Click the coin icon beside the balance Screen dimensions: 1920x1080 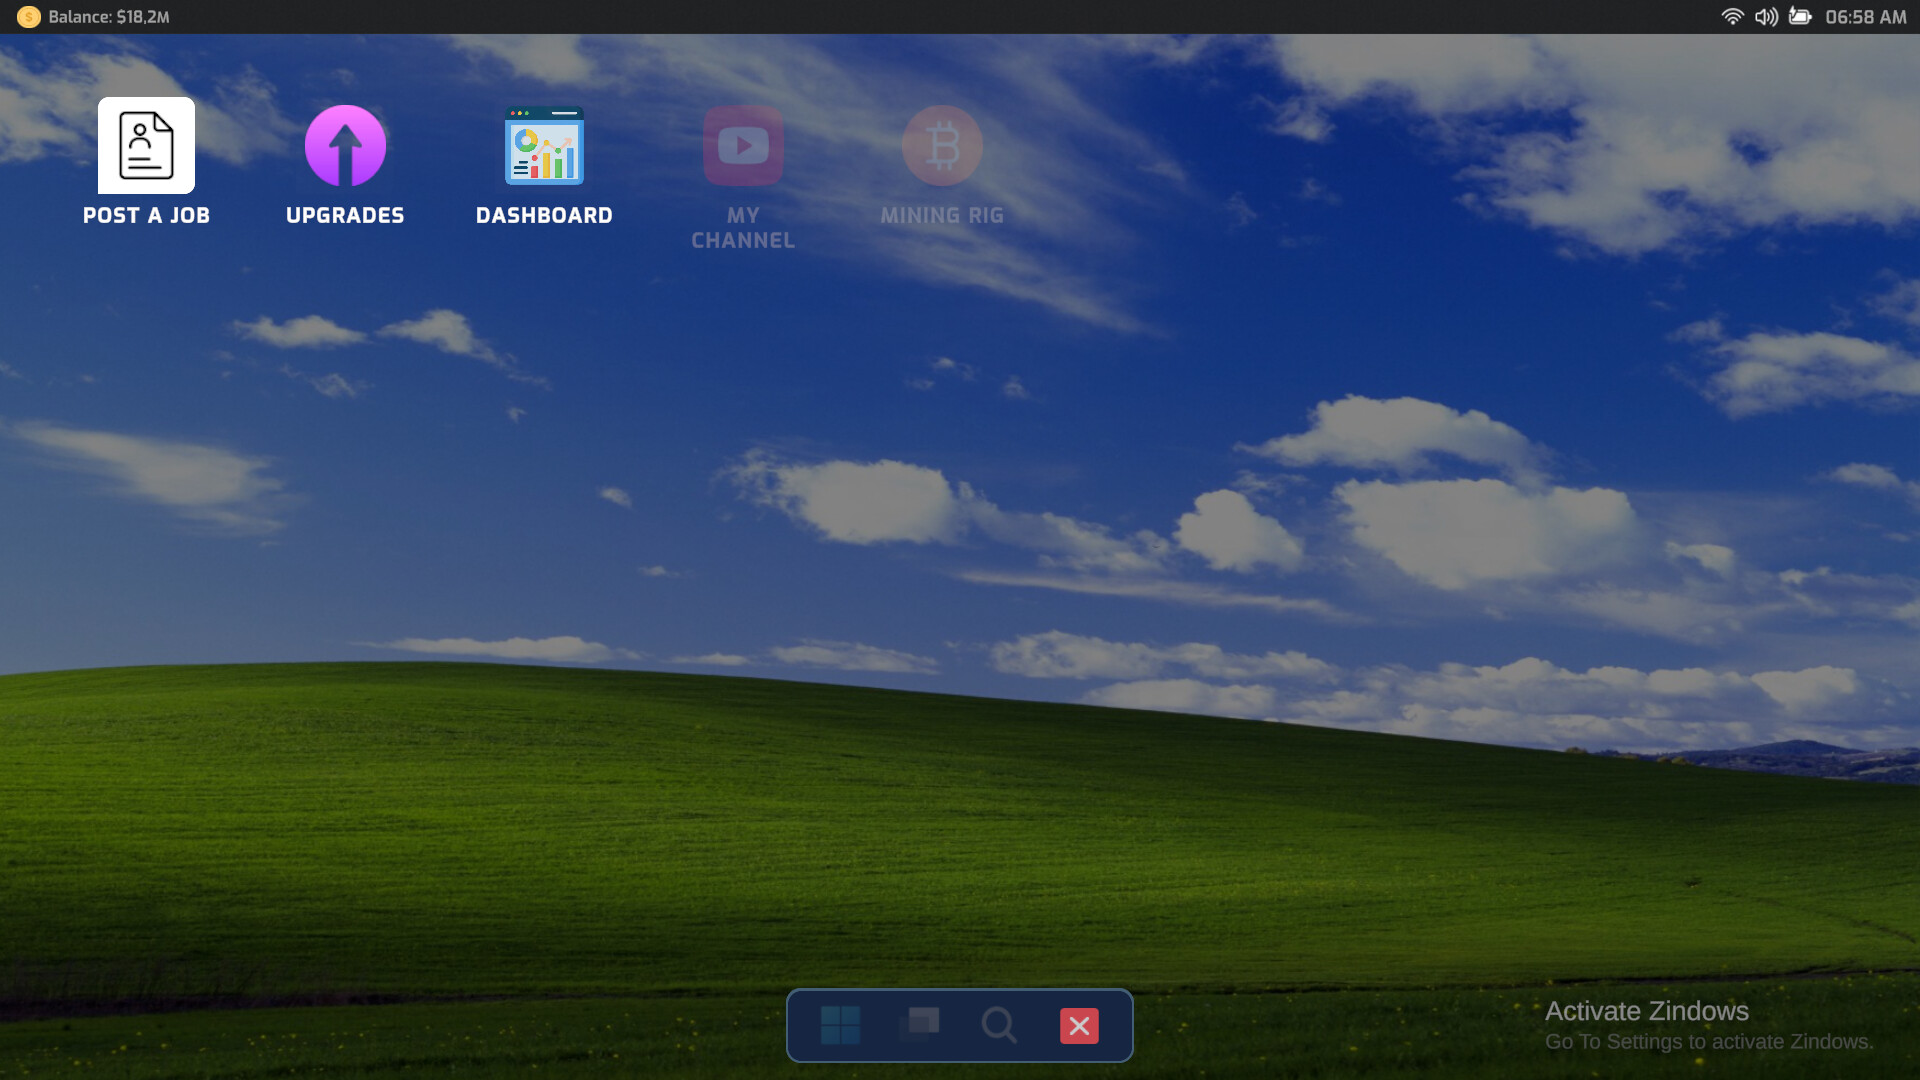click(29, 16)
